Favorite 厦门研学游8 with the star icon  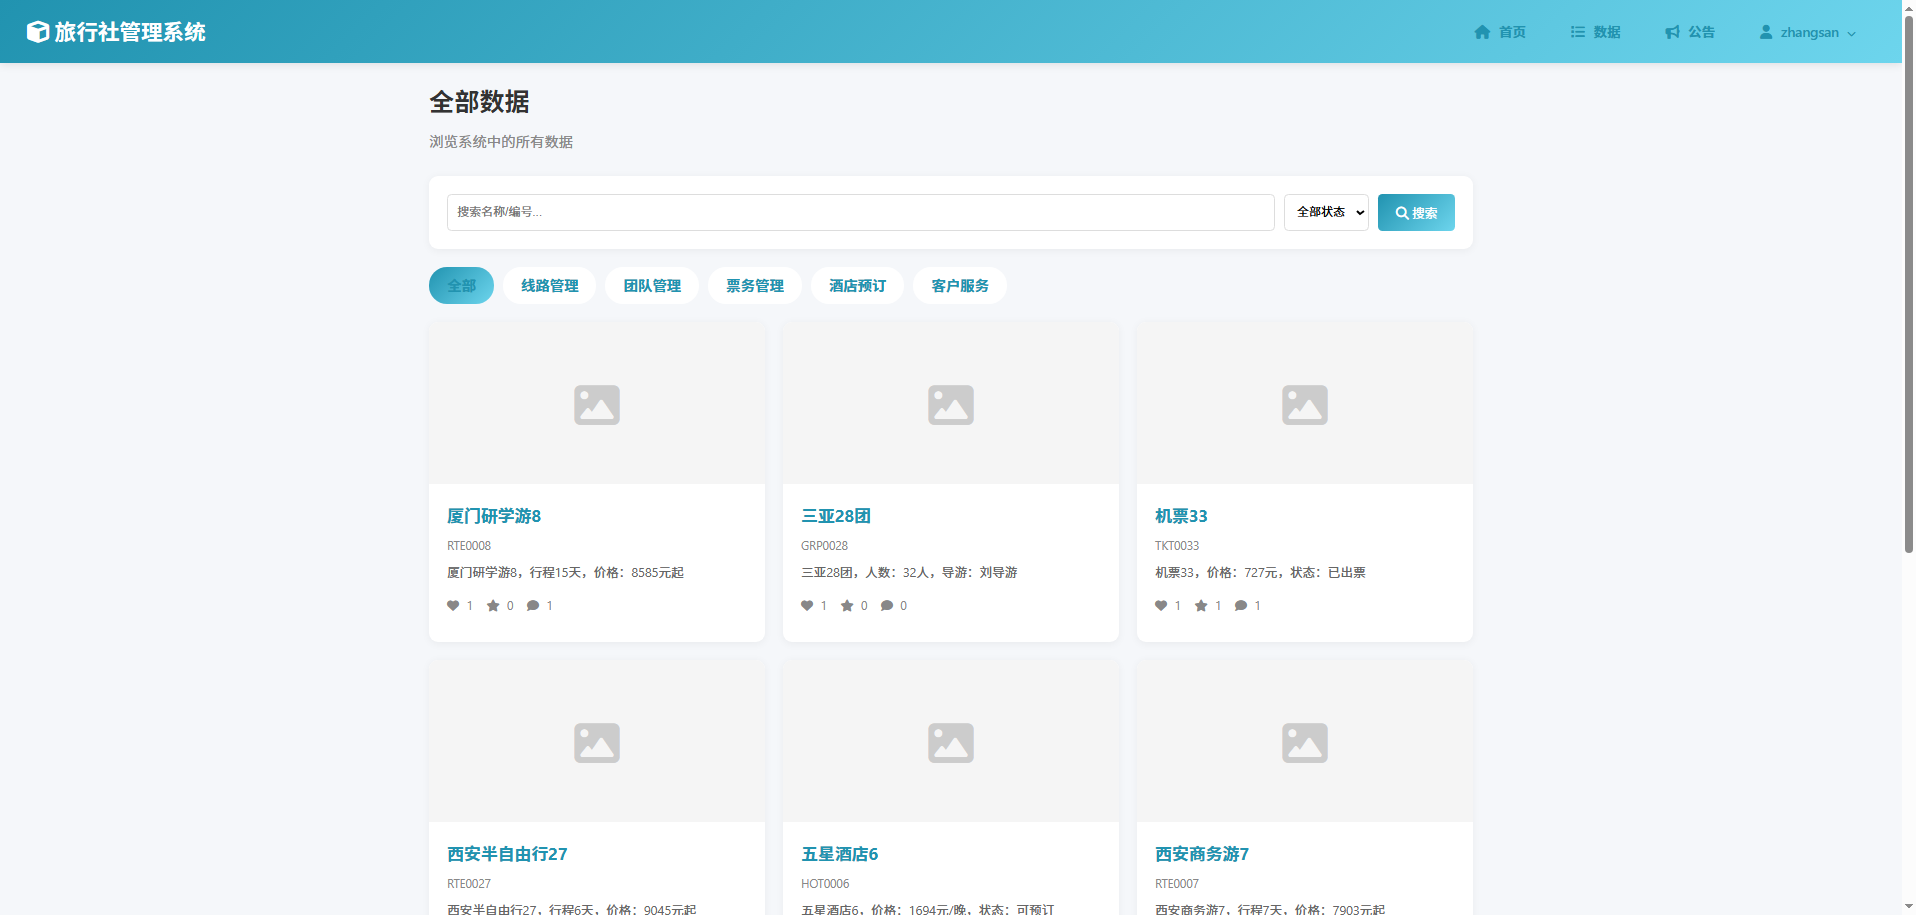pos(493,605)
